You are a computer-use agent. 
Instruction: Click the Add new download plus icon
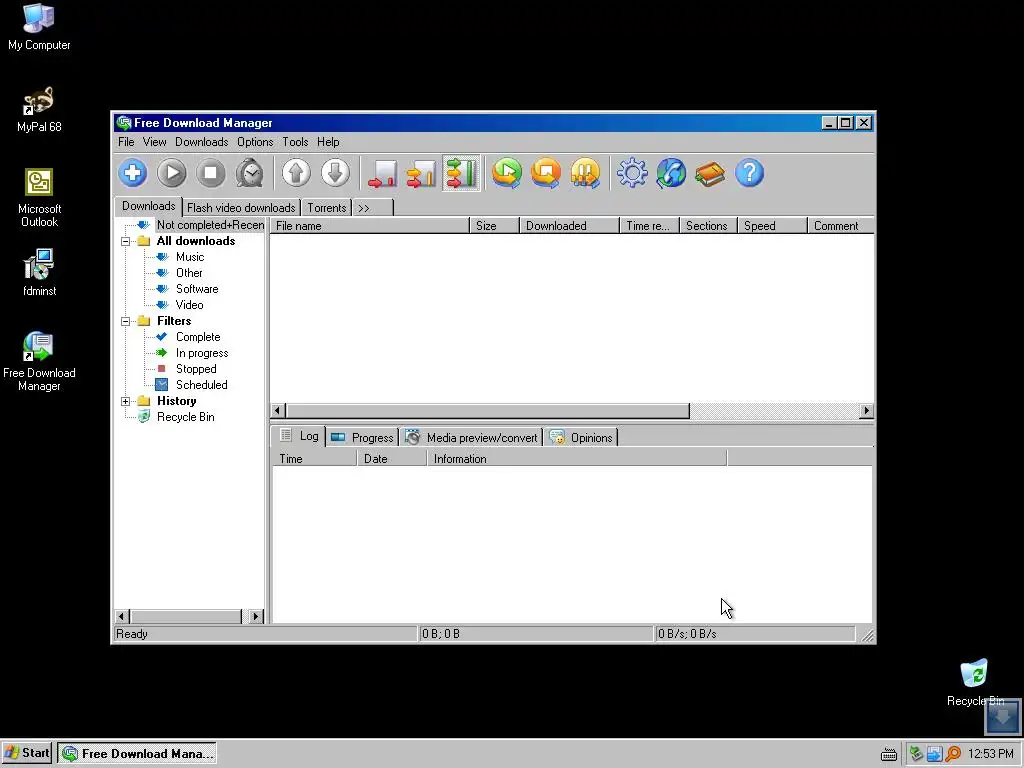coord(133,173)
